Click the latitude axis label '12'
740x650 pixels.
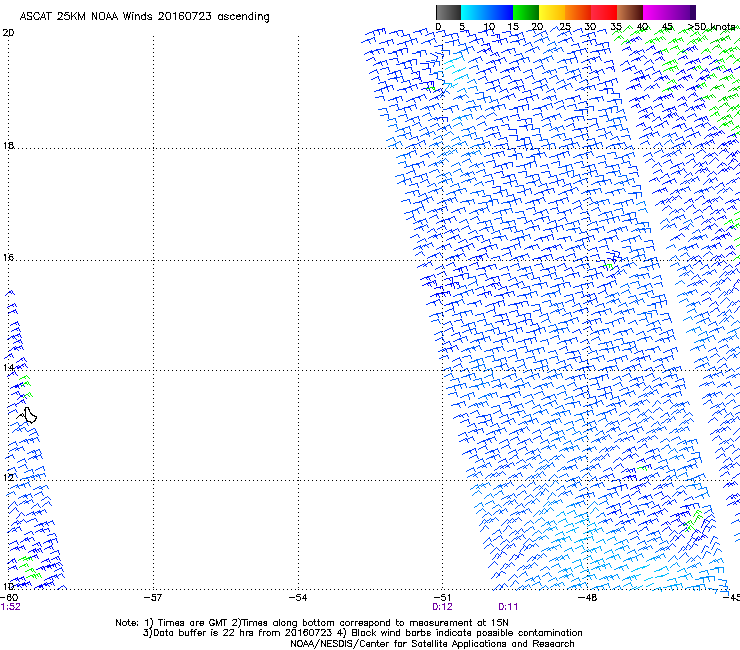click(x=8, y=477)
